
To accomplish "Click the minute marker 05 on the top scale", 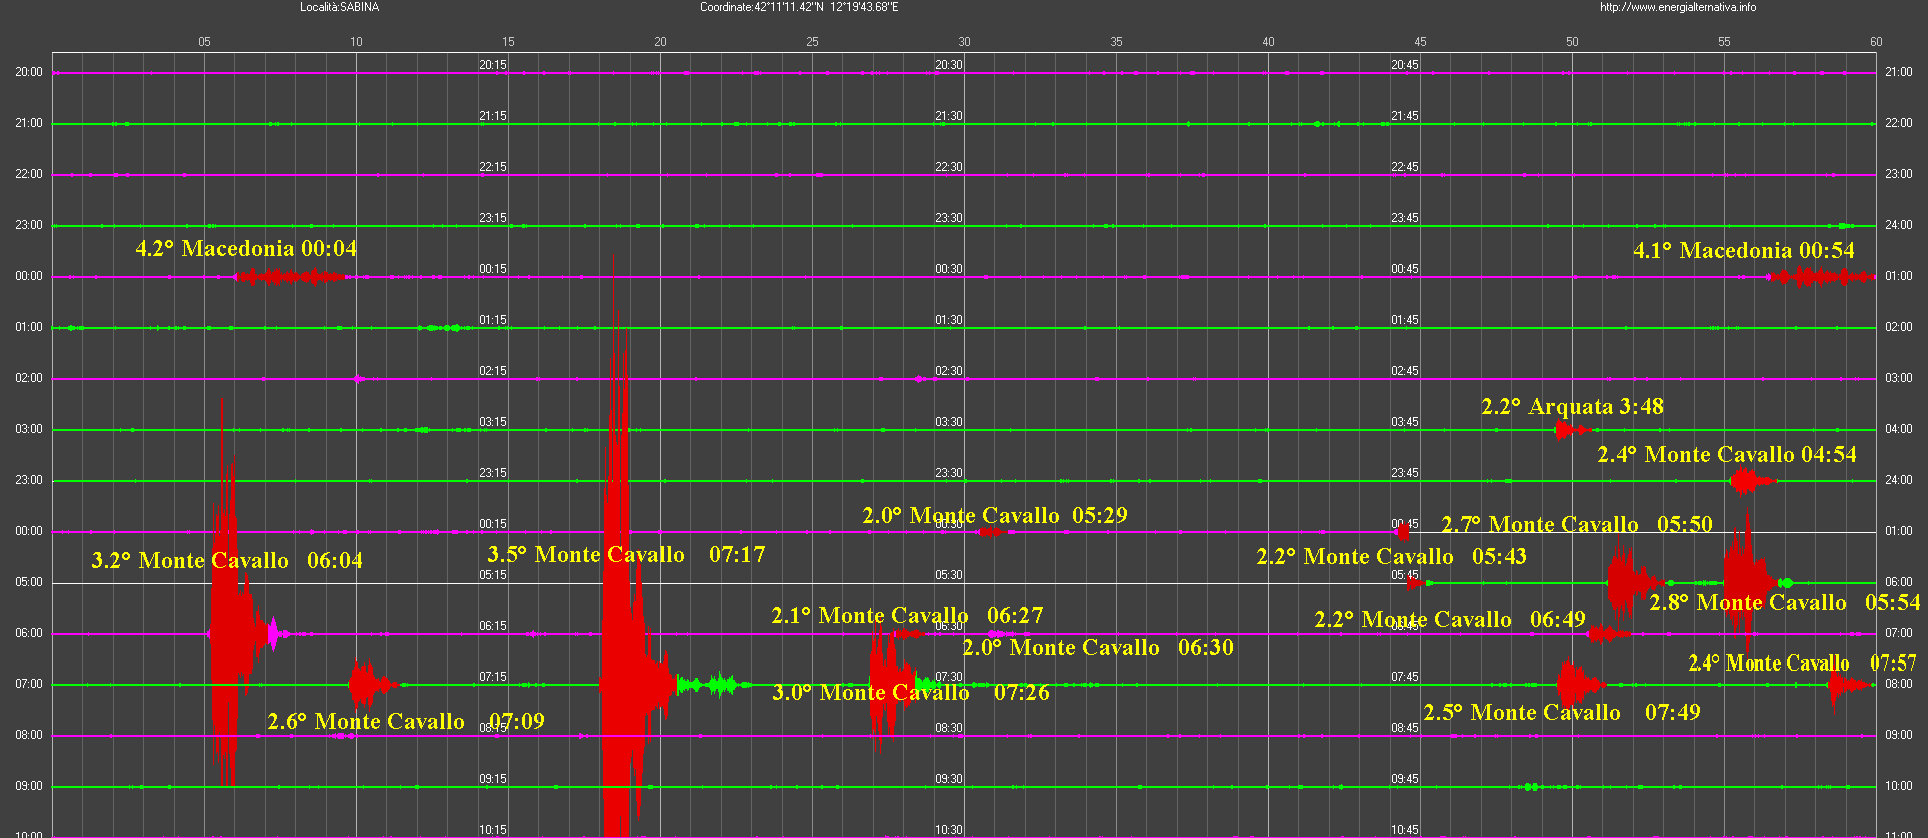I will click(204, 42).
